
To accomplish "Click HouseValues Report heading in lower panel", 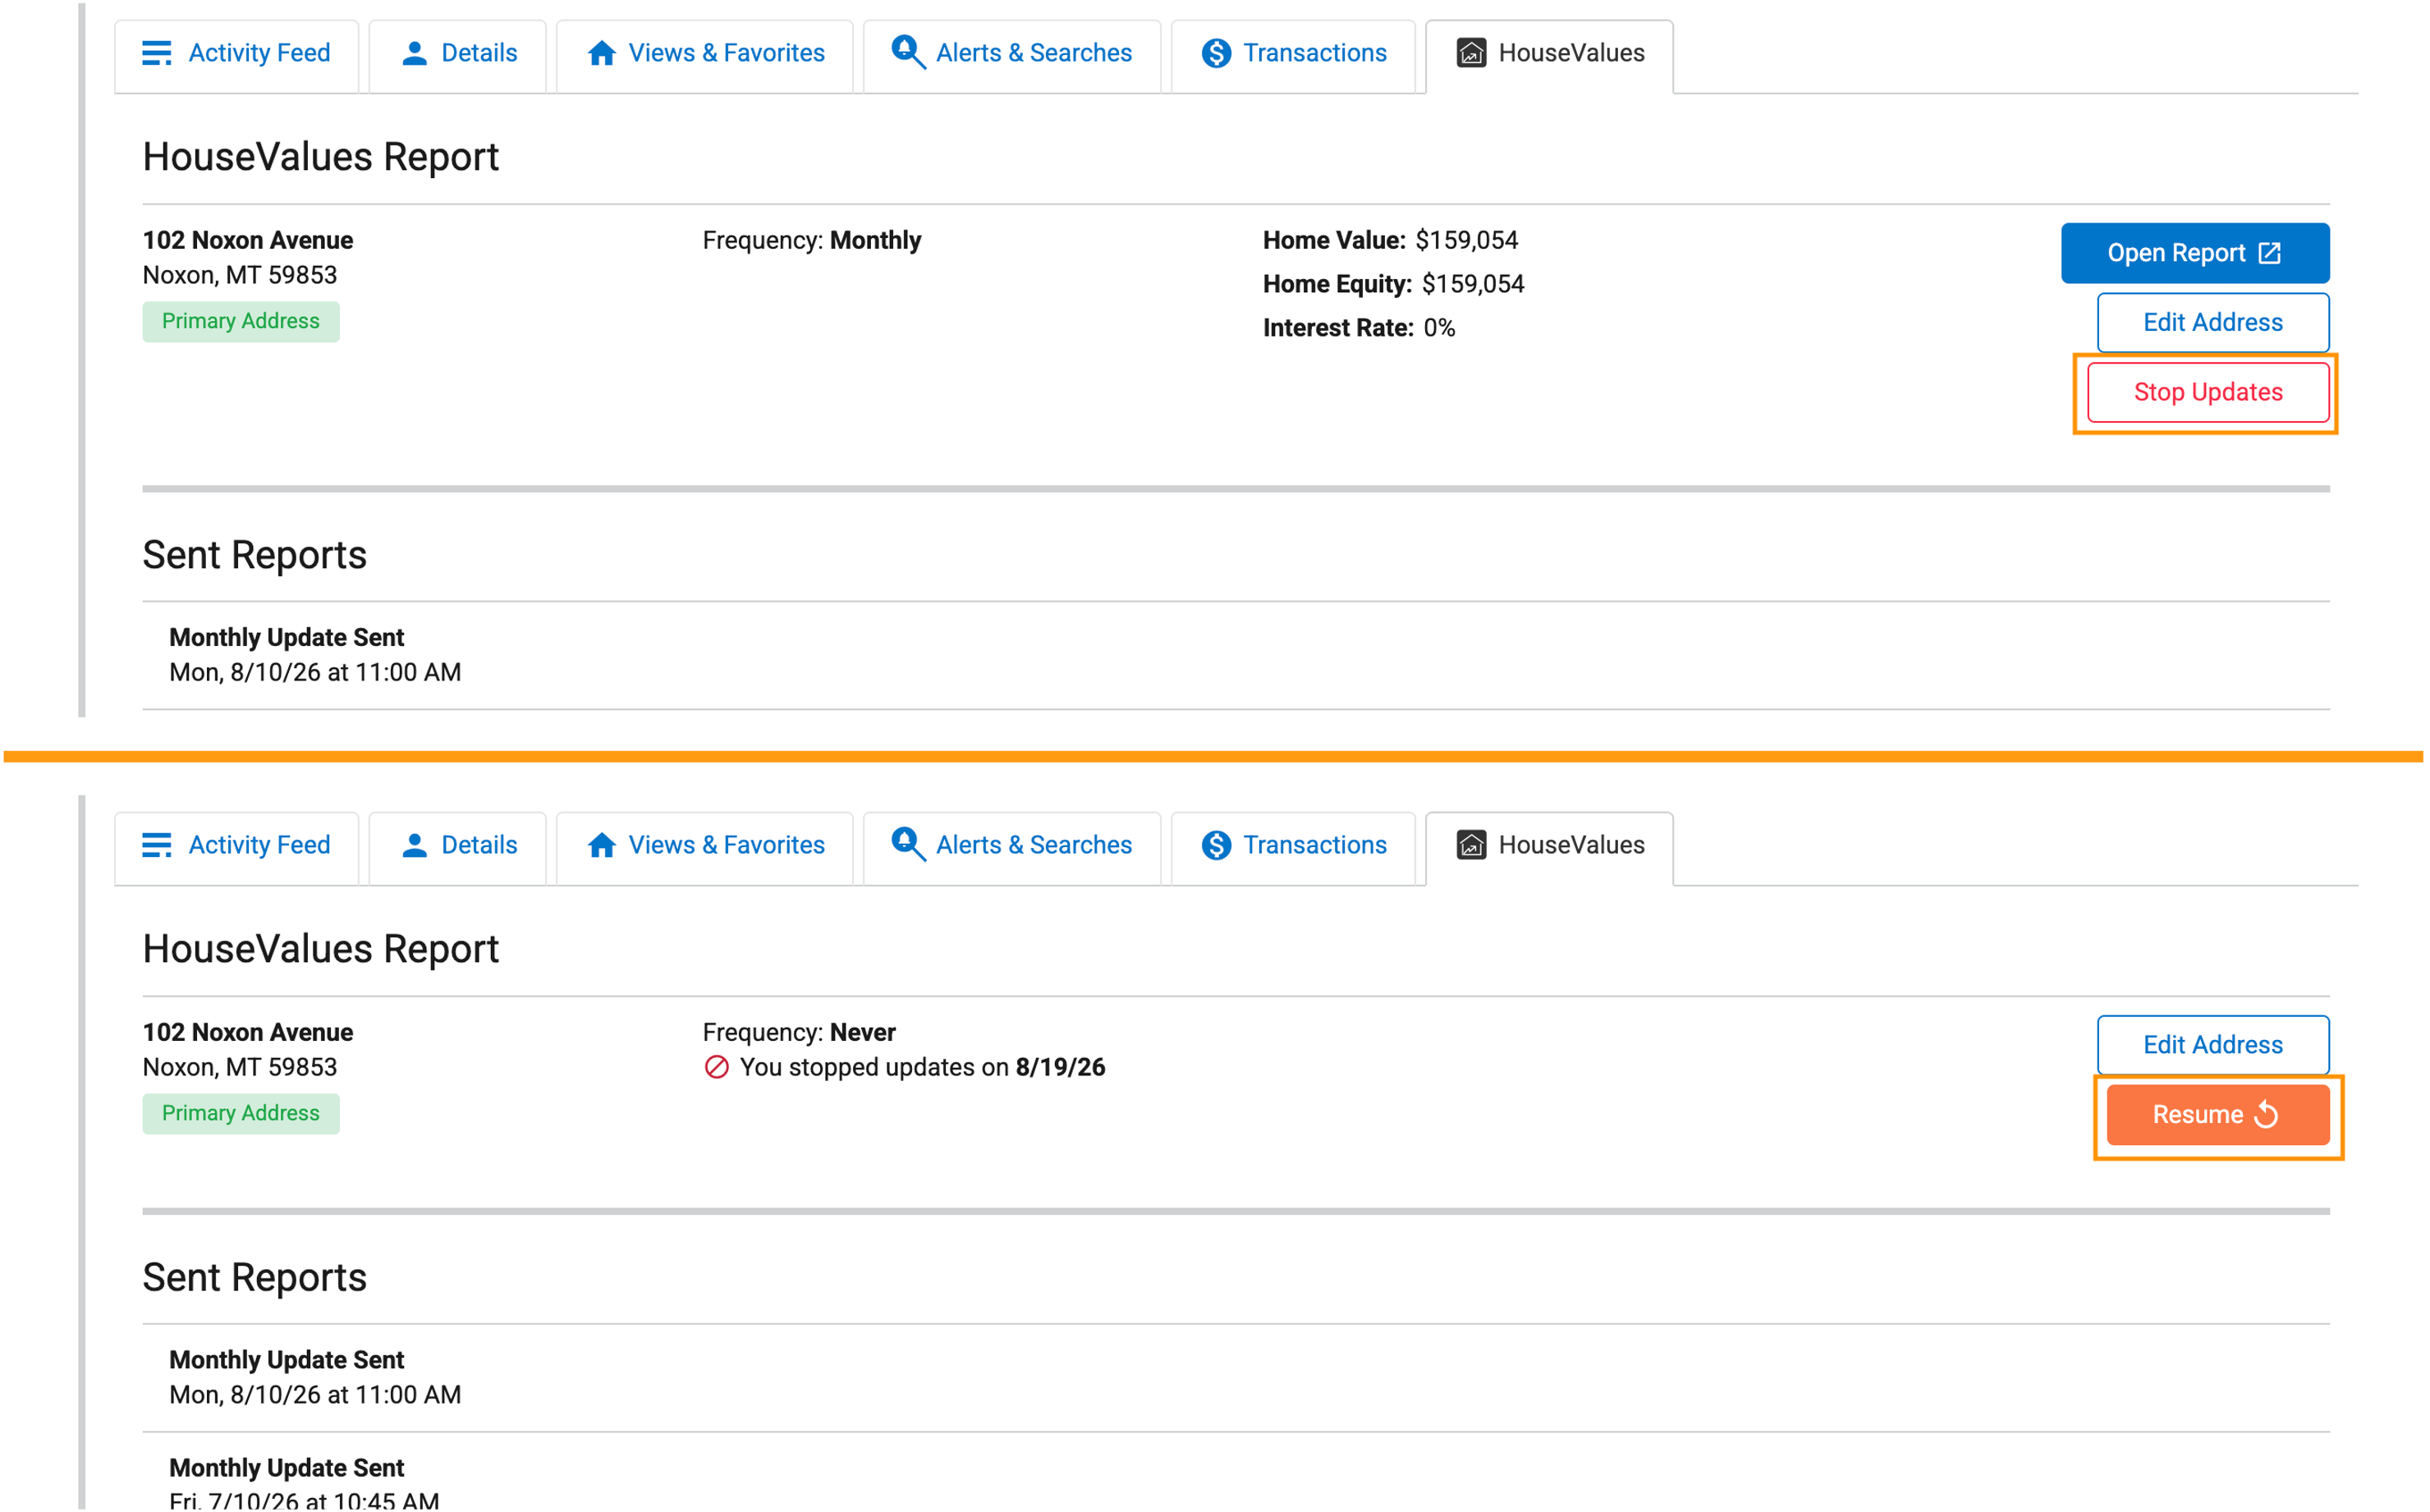I will click(321, 949).
